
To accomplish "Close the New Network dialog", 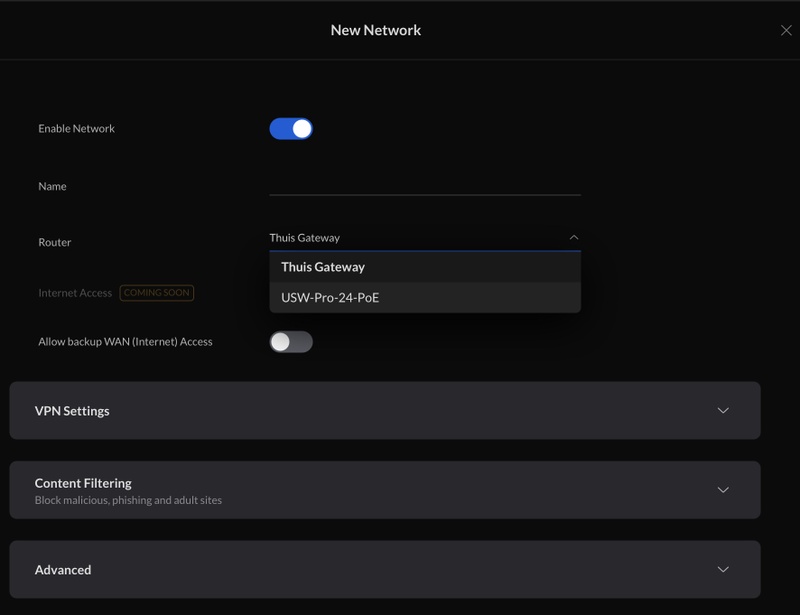I will click(x=786, y=31).
